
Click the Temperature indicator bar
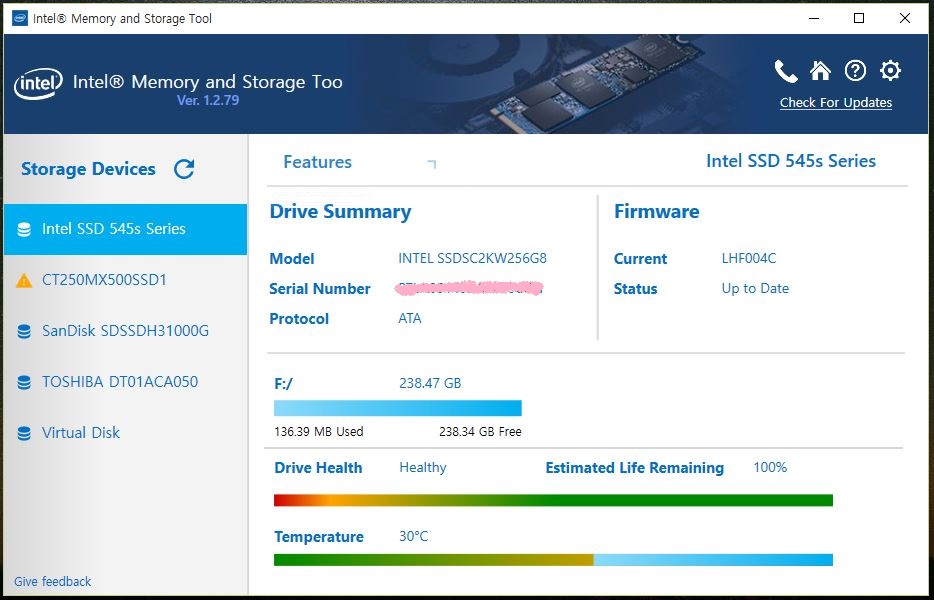[553, 559]
